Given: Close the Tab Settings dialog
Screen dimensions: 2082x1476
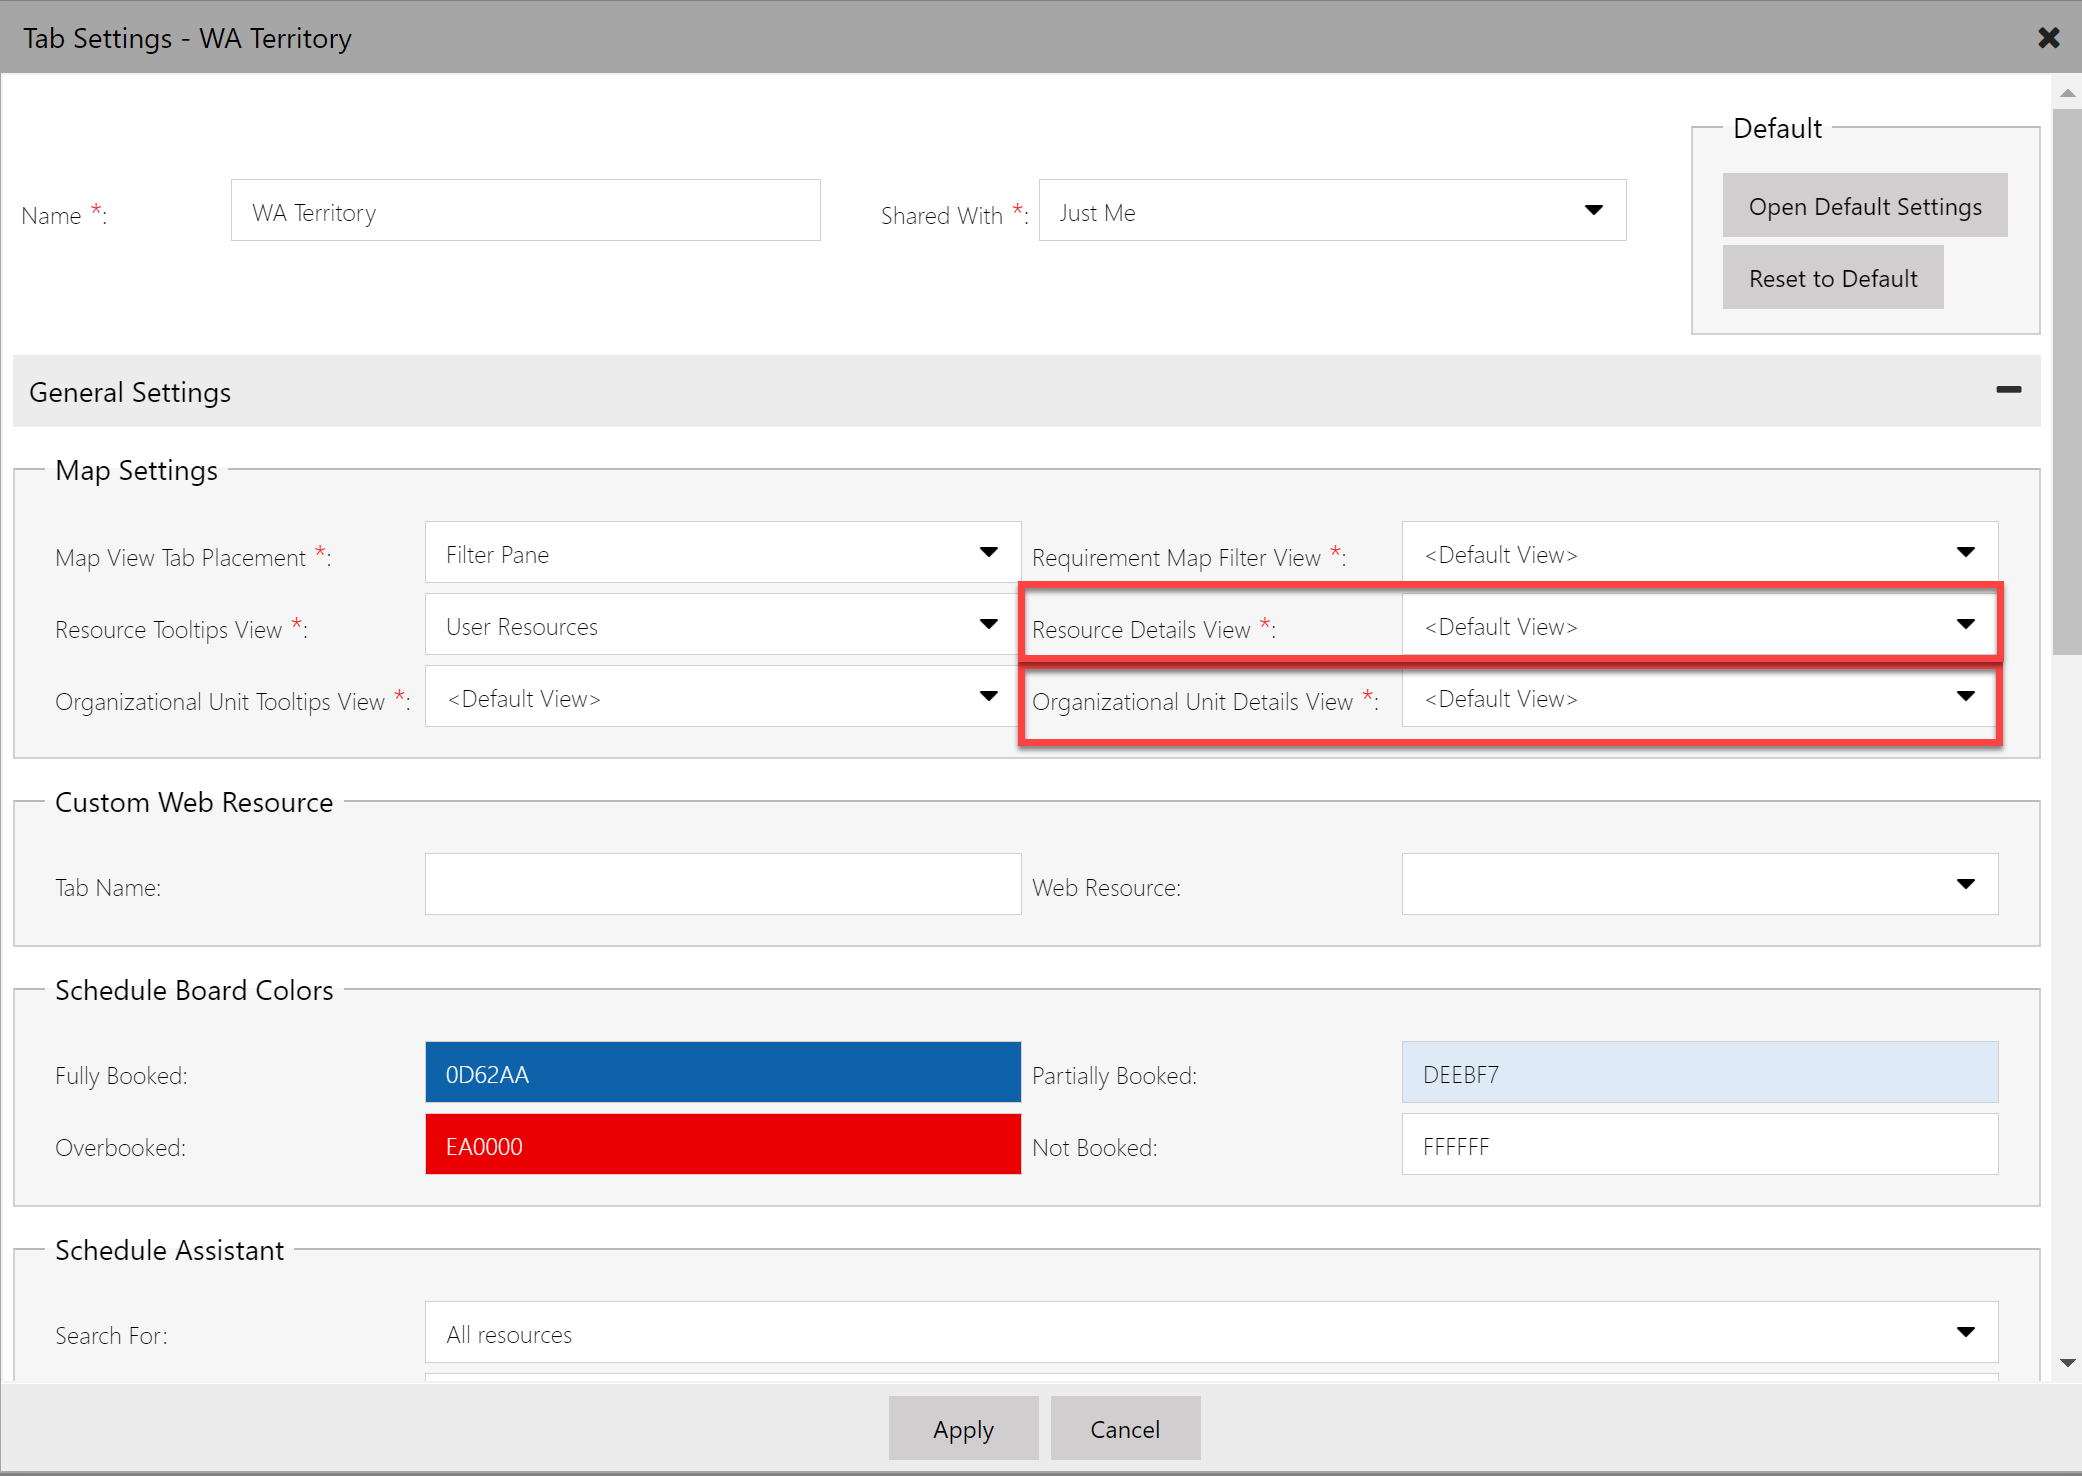Looking at the screenshot, I should [x=2048, y=37].
